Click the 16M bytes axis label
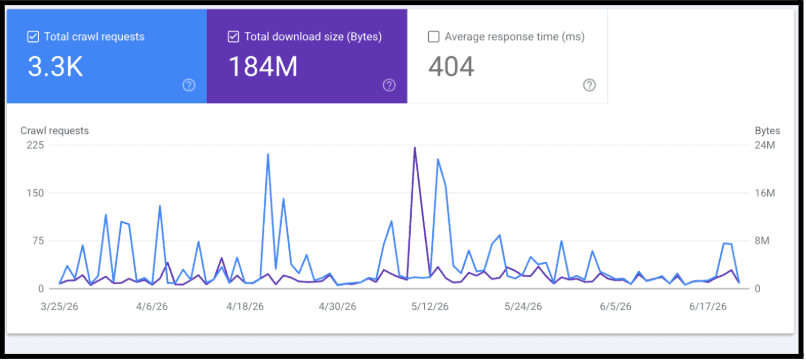The width and height of the screenshot is (806, 360). [x=764, y=193]
